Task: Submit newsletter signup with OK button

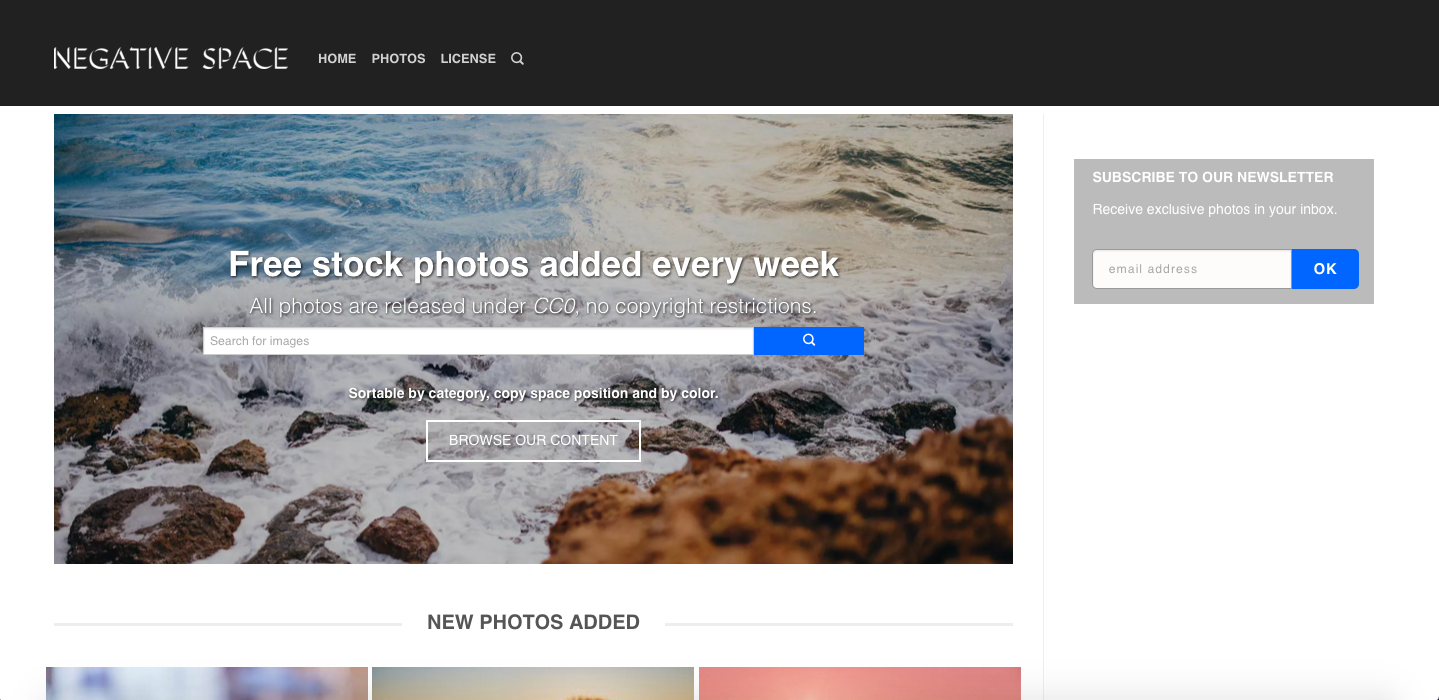Action: point(1325,269)
